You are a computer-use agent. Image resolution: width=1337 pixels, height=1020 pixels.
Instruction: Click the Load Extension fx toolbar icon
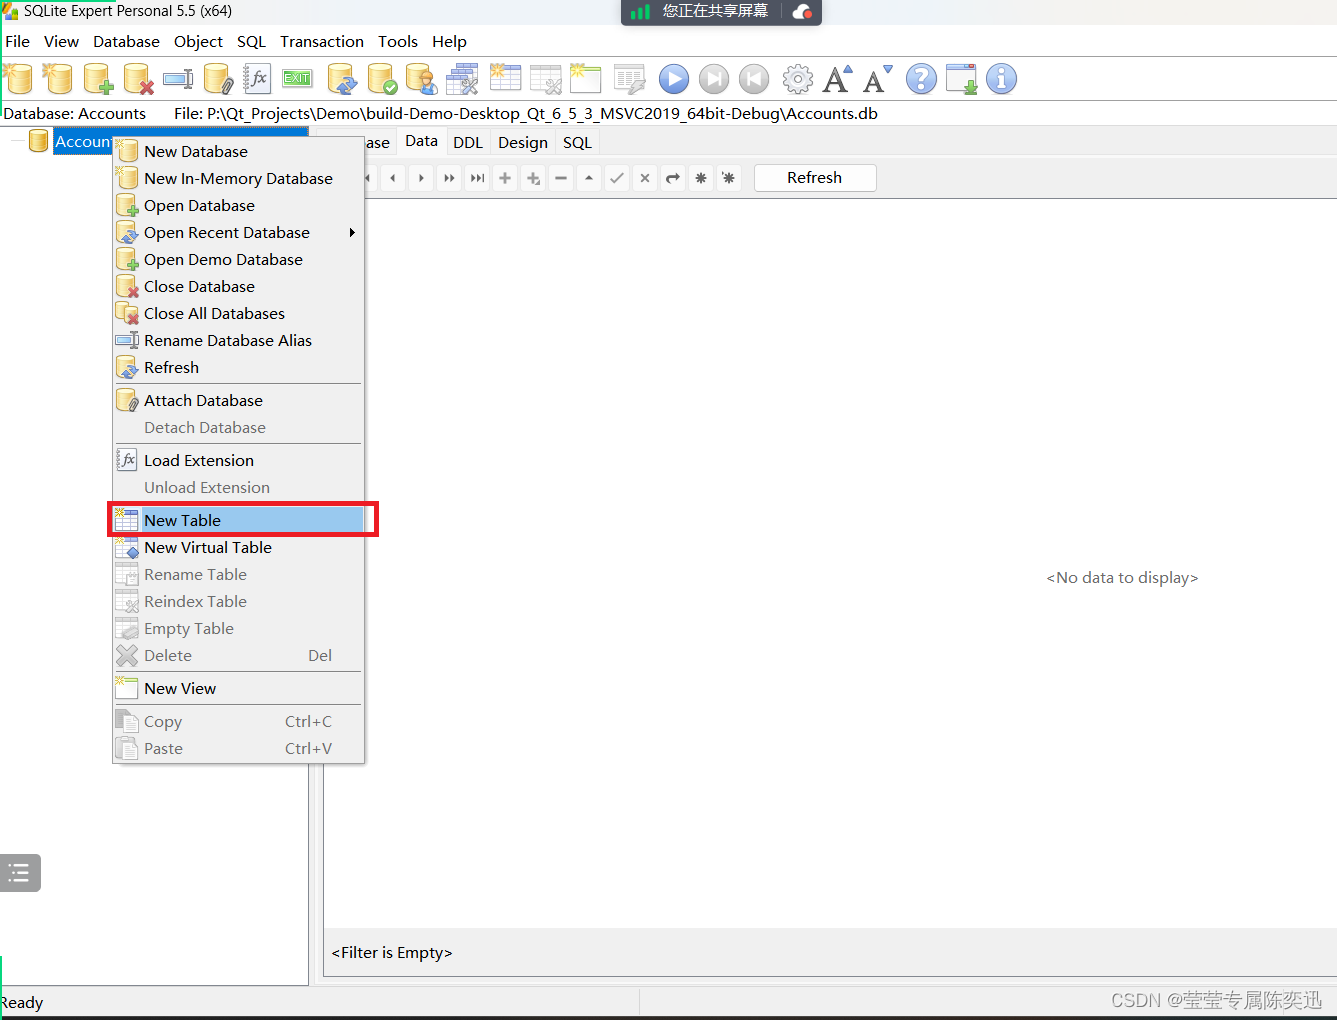258,78
